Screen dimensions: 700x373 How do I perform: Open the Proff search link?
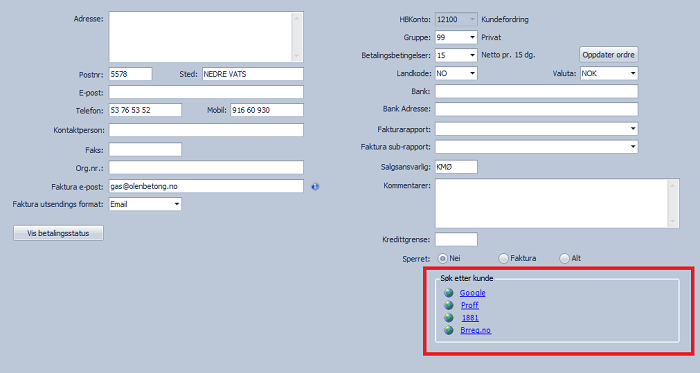(470, 305)
